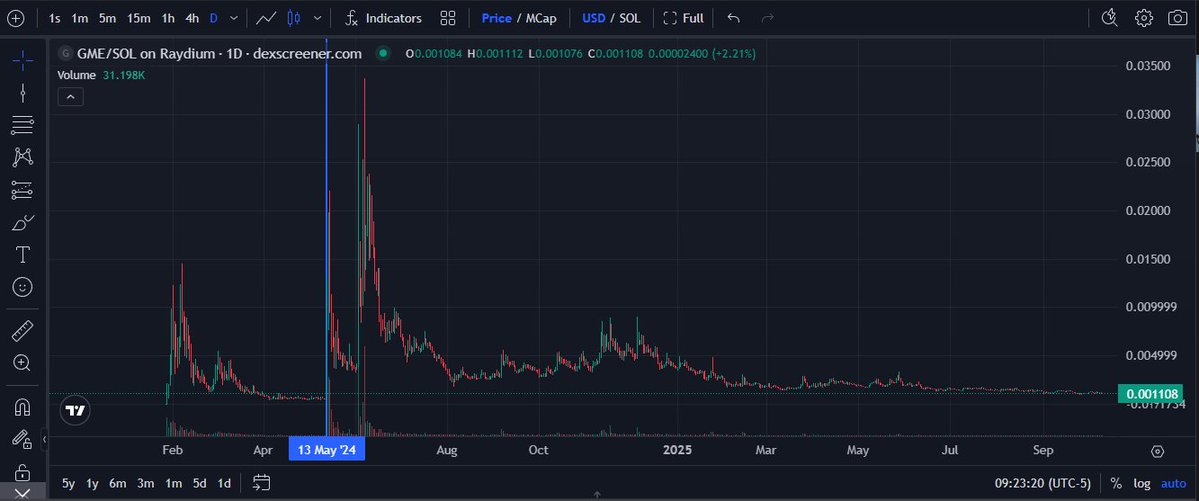Viewport: 1199px width, 501px height.
Task: Set 1d date range
Action: point(224,483)
